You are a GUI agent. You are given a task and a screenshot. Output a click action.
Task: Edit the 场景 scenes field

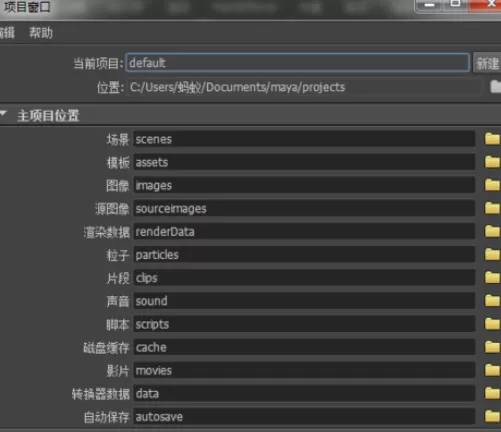(304, 139)
